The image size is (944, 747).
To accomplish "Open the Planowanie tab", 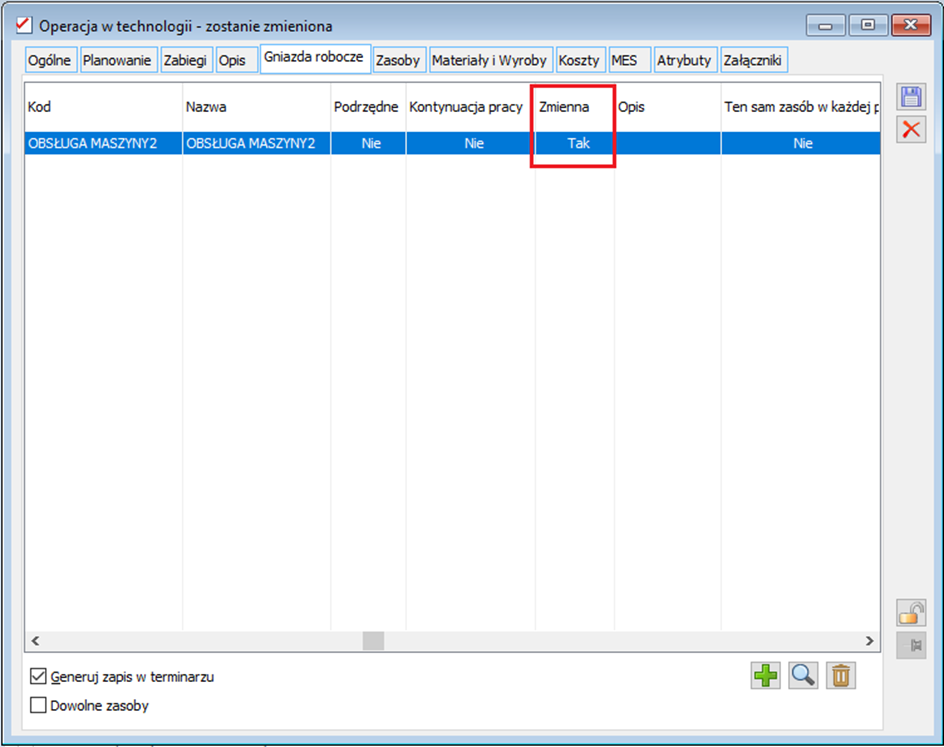I will [x=118, y=59].
